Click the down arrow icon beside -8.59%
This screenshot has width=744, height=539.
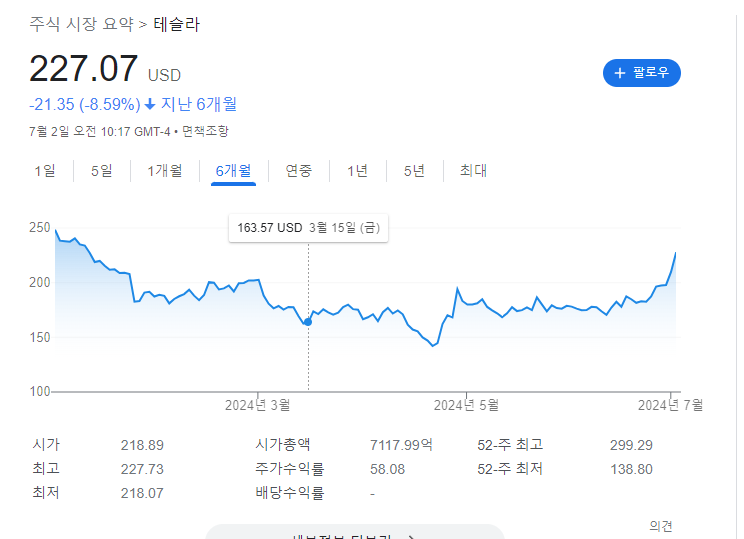(150, 104)
